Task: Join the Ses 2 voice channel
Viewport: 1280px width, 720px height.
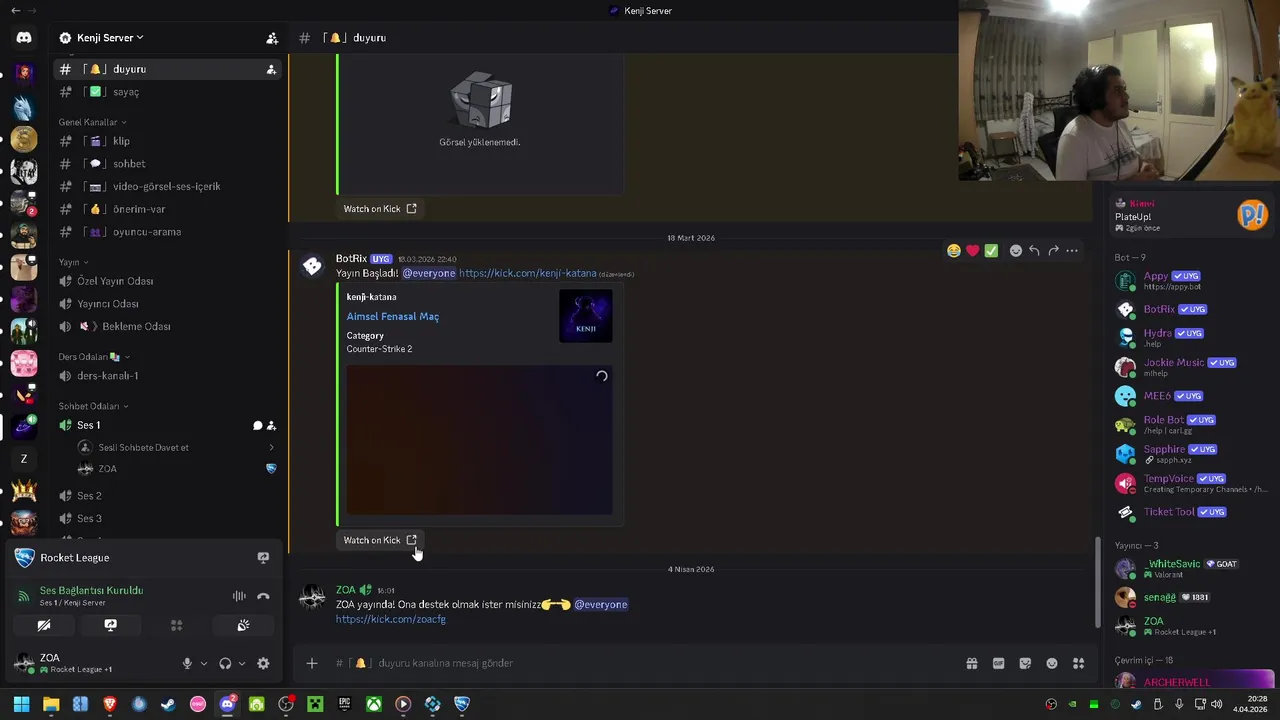Action: point(168,496)
